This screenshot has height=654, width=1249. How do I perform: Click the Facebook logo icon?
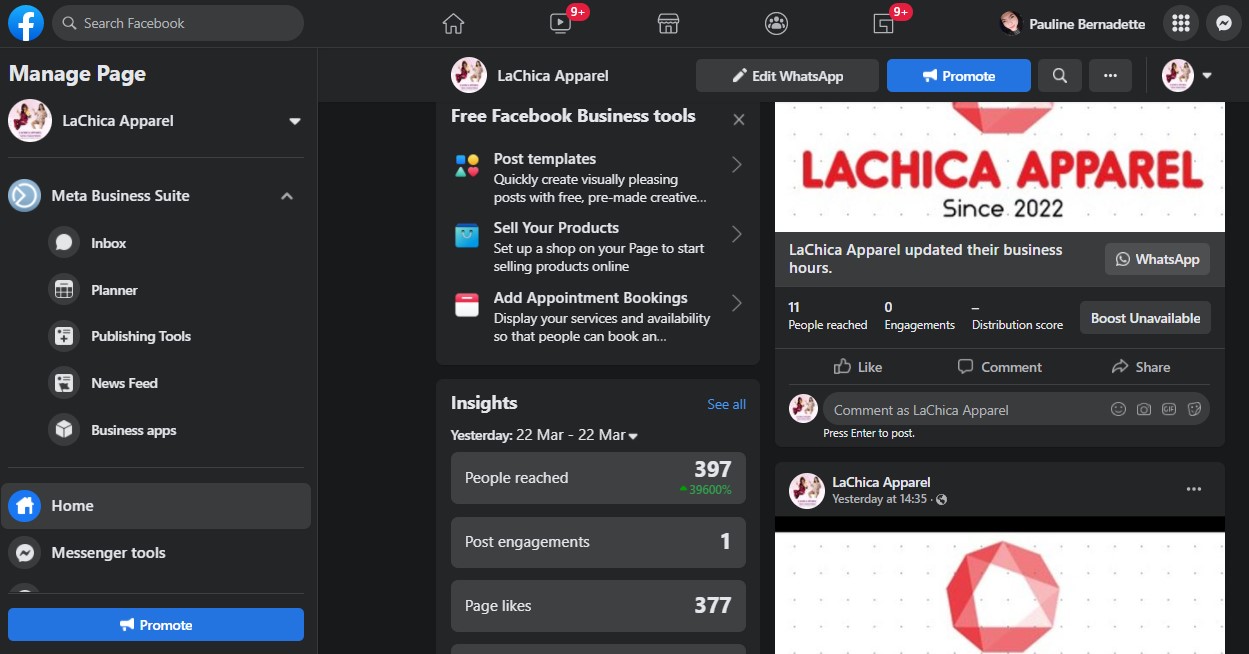pyautogui.click(x=26, y=23)
